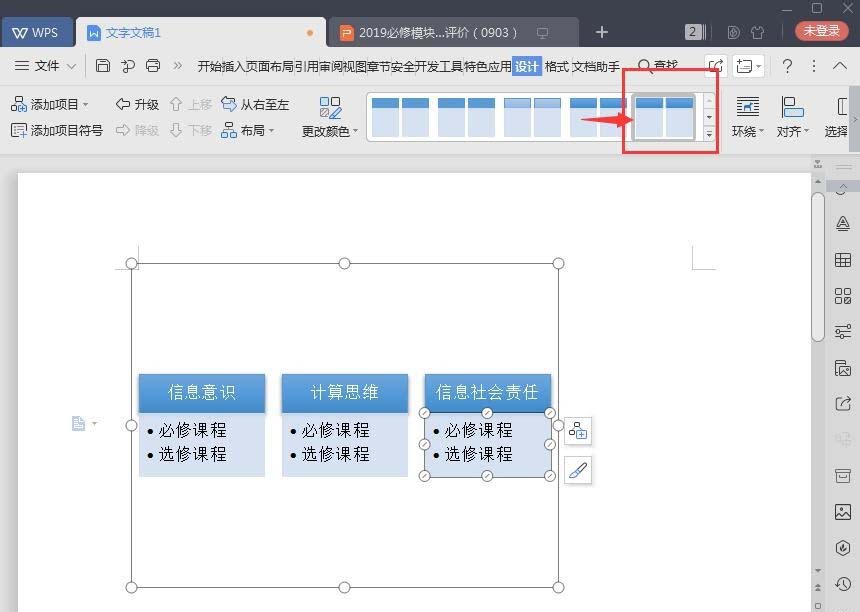
Task: Expand more quick access tools with the » chevron
Action: coord(177,66)
